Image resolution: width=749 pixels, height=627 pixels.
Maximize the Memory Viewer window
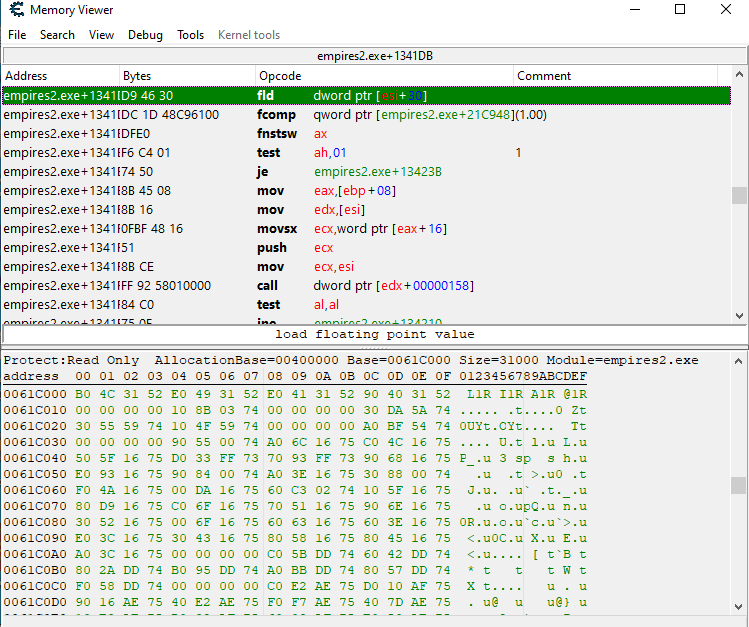pos(680,10)
